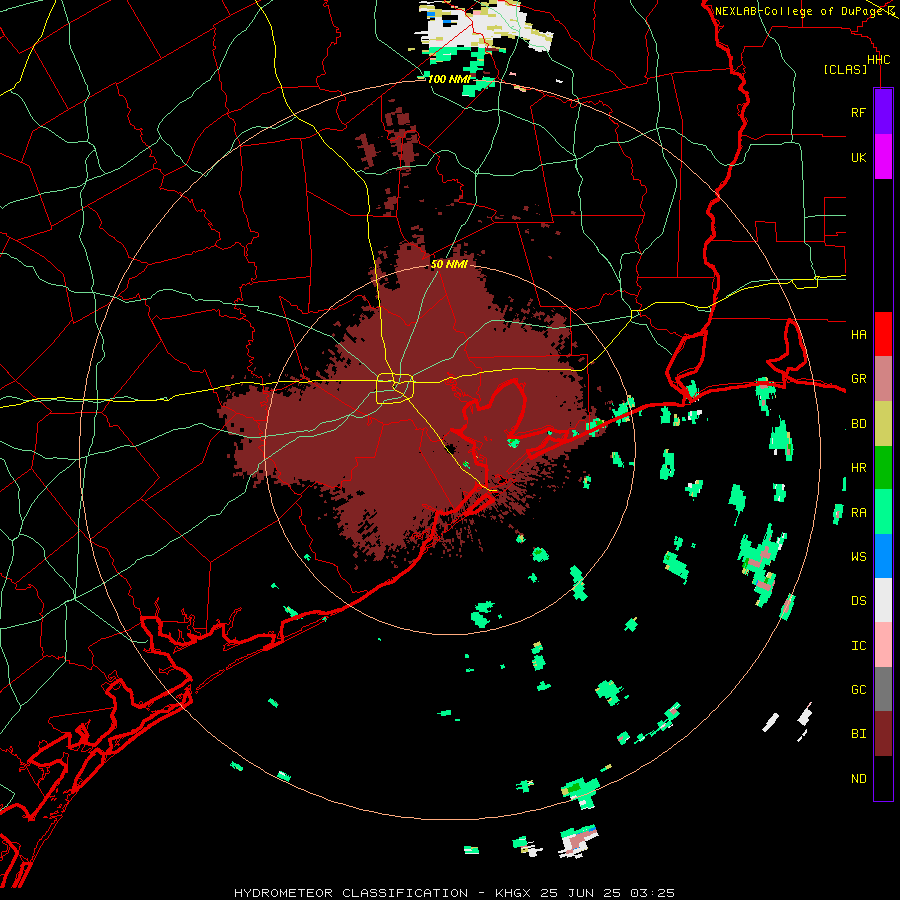Screen dimensions: 900x900
Task: Click the HA legend label
Action: 858,334
